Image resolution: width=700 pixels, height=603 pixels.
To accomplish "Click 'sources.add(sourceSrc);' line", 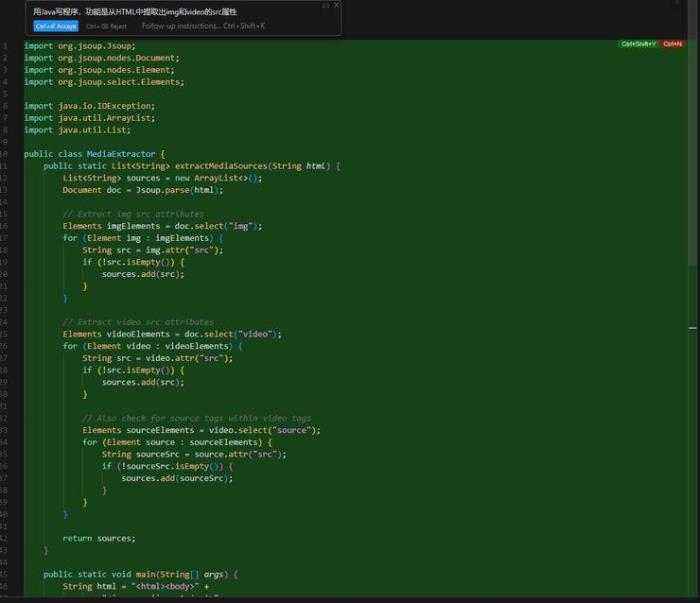I will (177, 479).
